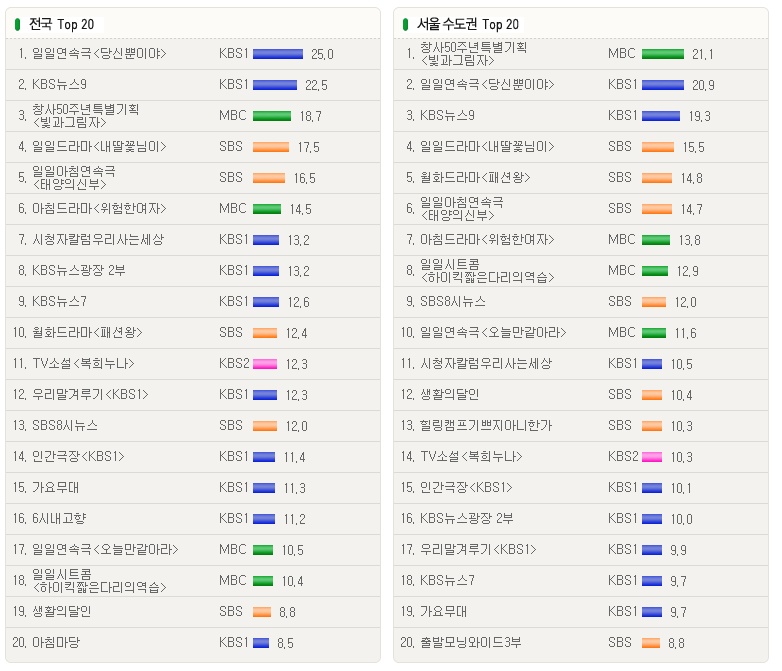782x671 pixels.
Task: Select KBS뉴스광장 2부 in the 전국 list
Action: tap(78, 270)
